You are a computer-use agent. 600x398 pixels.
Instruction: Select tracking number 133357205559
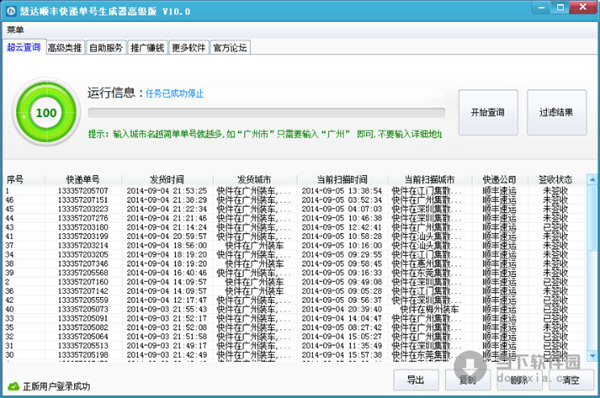(x=83, y=300)
